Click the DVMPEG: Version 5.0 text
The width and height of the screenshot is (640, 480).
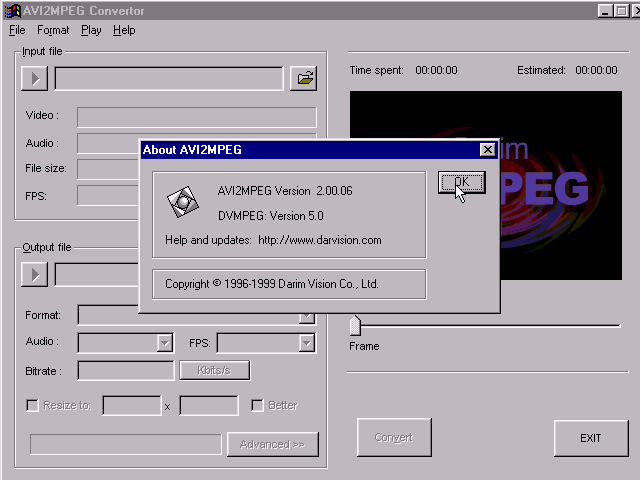[271, 216]
